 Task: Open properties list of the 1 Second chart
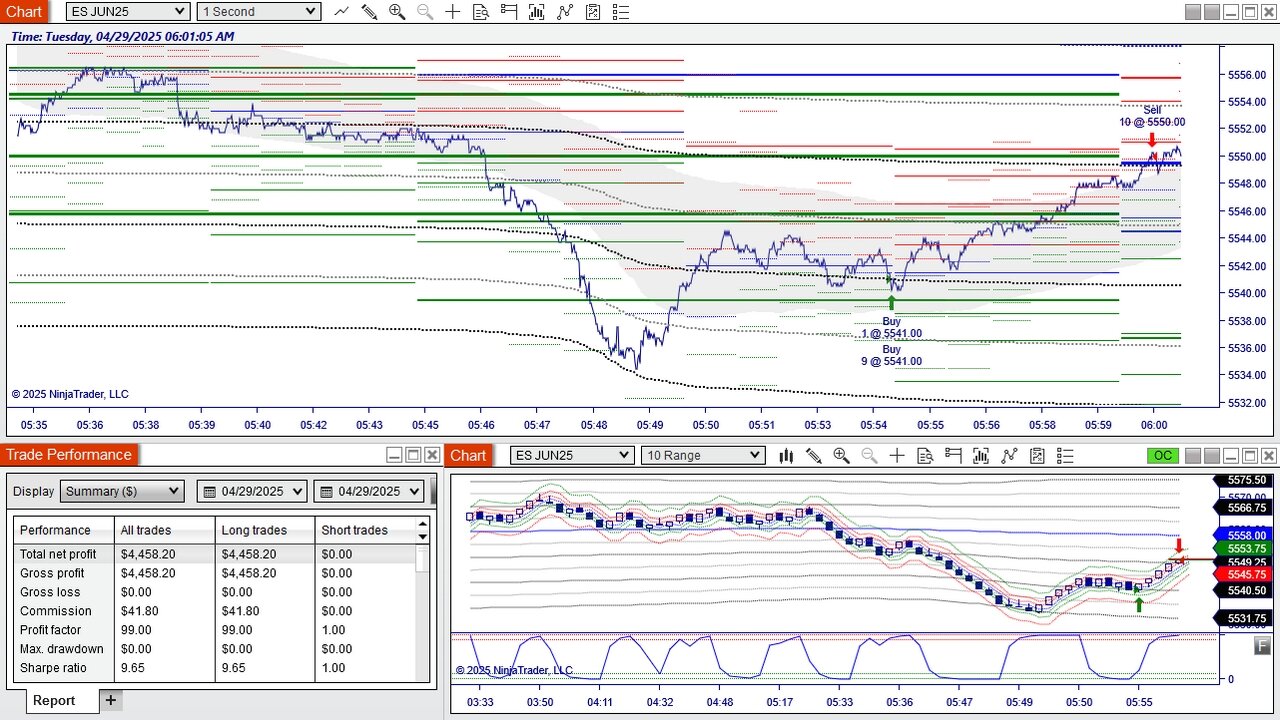pyautogui.click(x=621, y=12)
